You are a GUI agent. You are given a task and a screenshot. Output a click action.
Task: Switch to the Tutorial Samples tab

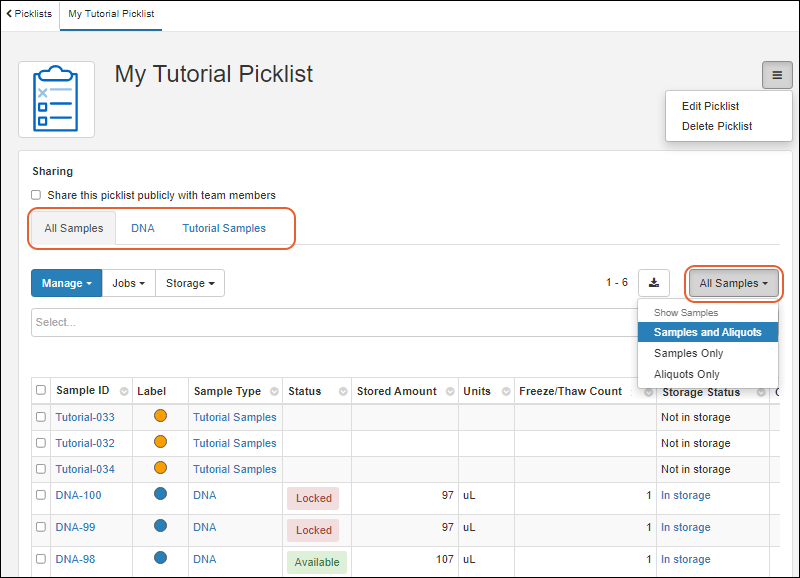tap(224, 228)
